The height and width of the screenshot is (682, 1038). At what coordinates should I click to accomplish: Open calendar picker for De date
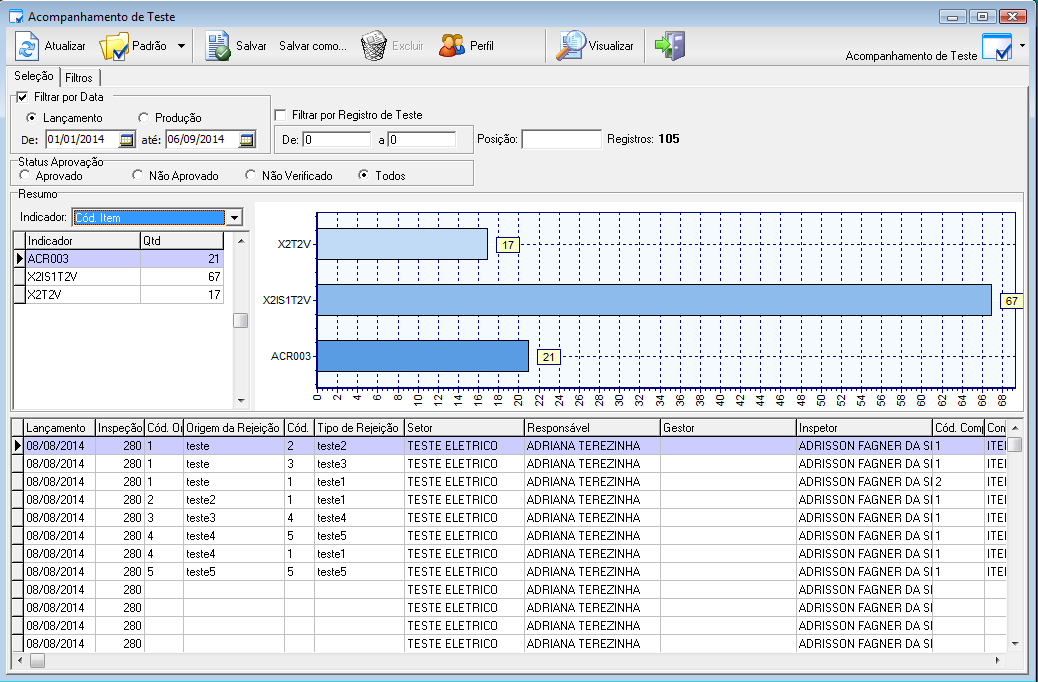click(127, 139)
